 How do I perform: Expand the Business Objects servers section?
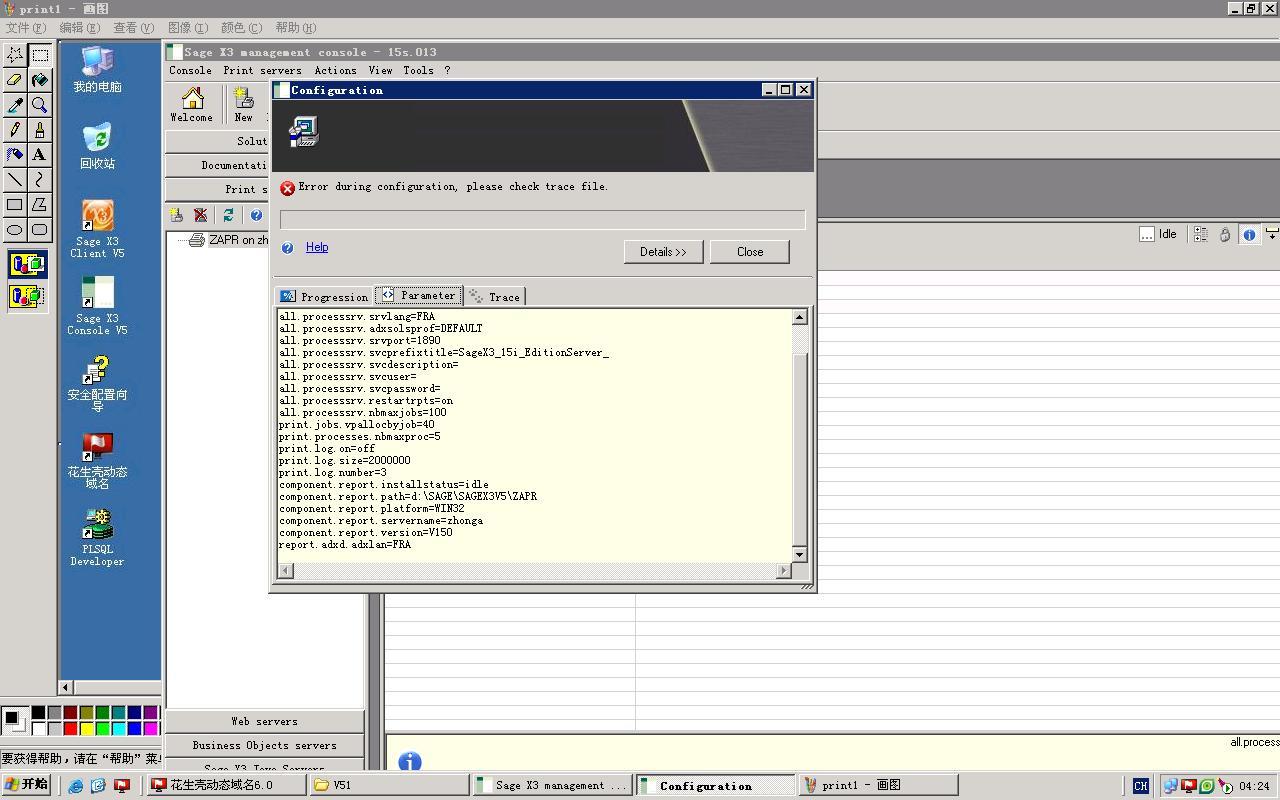click(x=264, y=745)
